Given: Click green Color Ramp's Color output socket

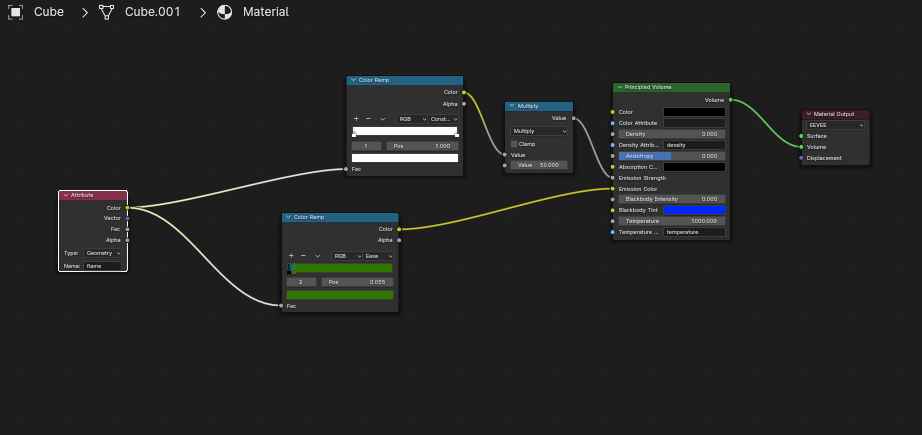Looking at the screenshot, I should (399, 229).
